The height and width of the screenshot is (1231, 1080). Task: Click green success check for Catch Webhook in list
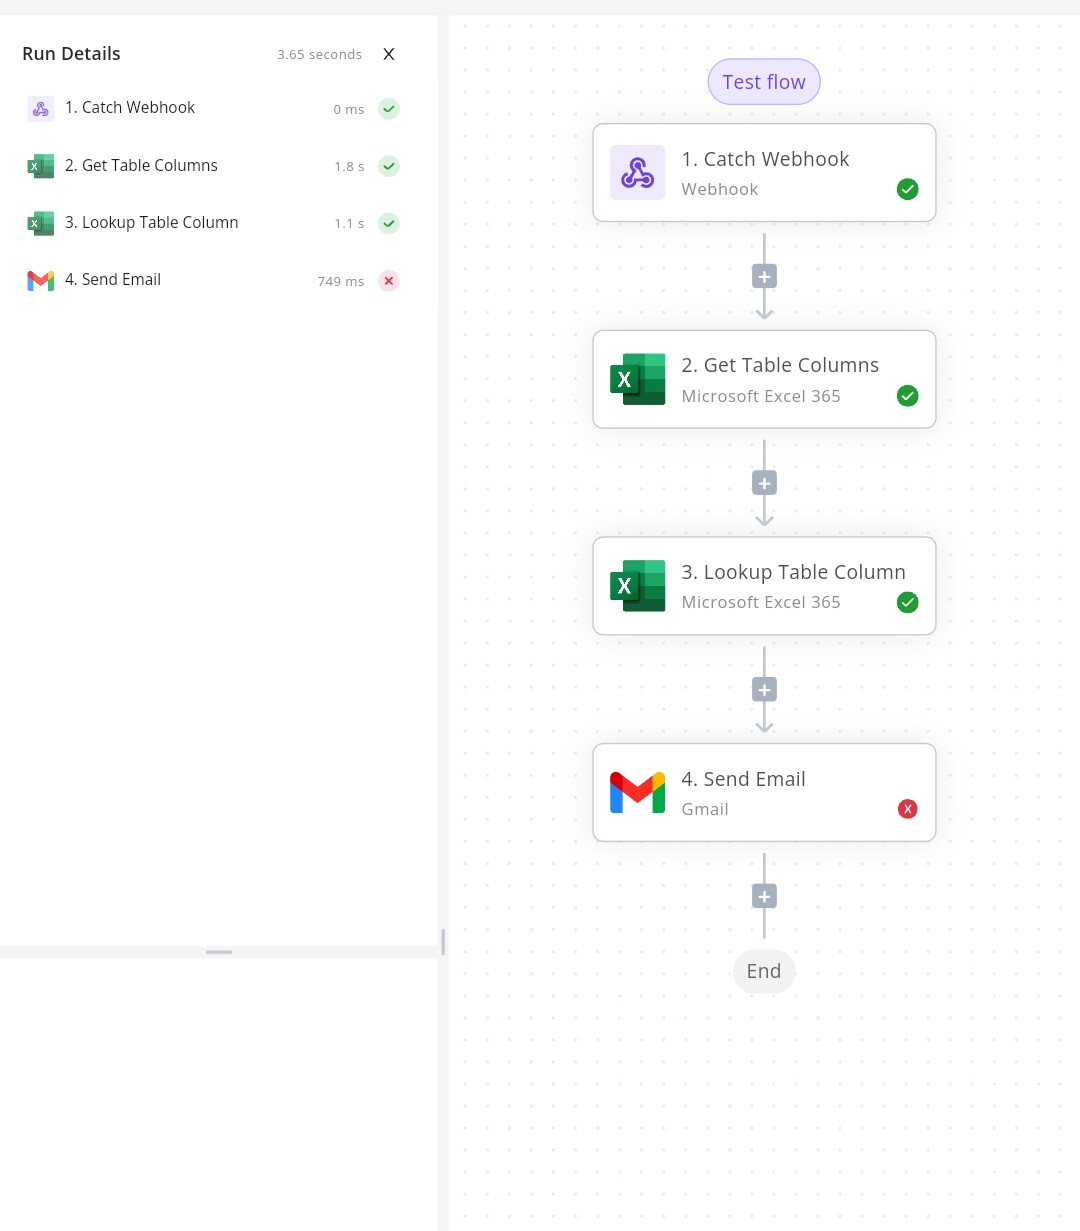(x=389, y=109)
